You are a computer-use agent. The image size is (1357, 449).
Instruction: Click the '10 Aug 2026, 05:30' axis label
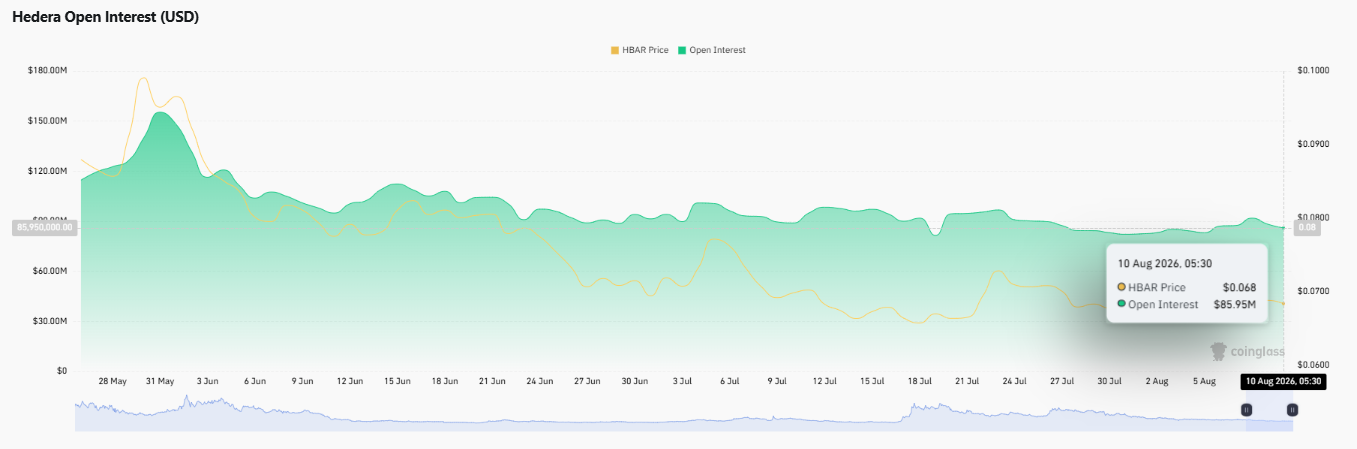pos(1283,381)
